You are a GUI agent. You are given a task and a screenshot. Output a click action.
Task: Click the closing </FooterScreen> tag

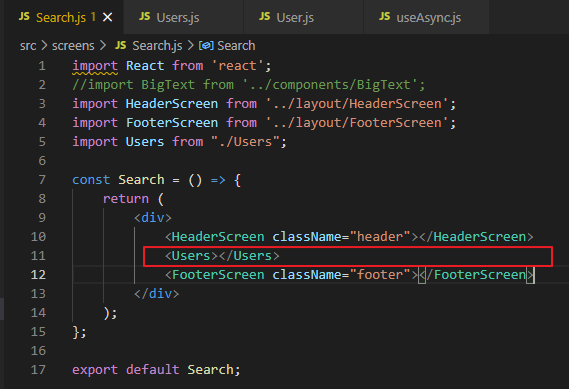(x=476, y=275)
